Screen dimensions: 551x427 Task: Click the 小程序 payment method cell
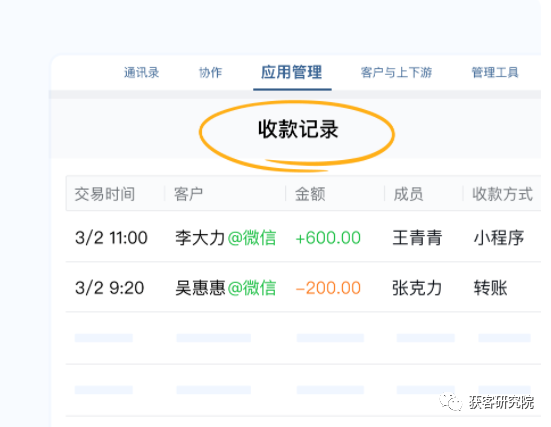[499, 238]
